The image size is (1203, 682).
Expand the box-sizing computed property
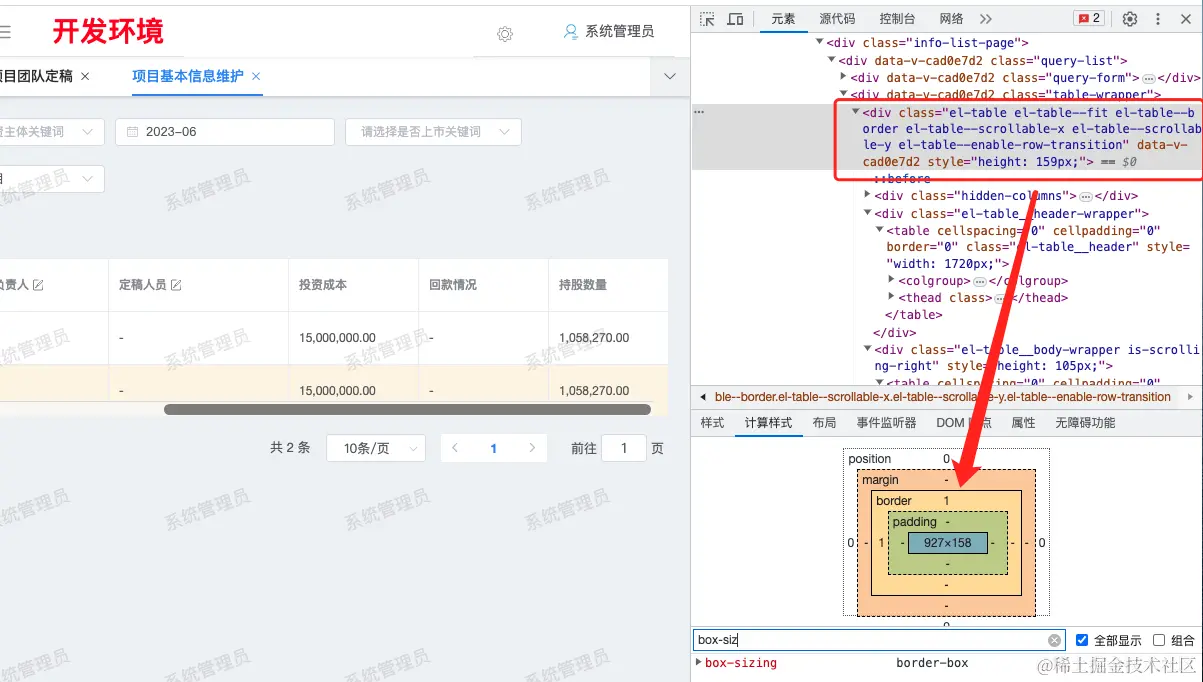coord(698,663)
